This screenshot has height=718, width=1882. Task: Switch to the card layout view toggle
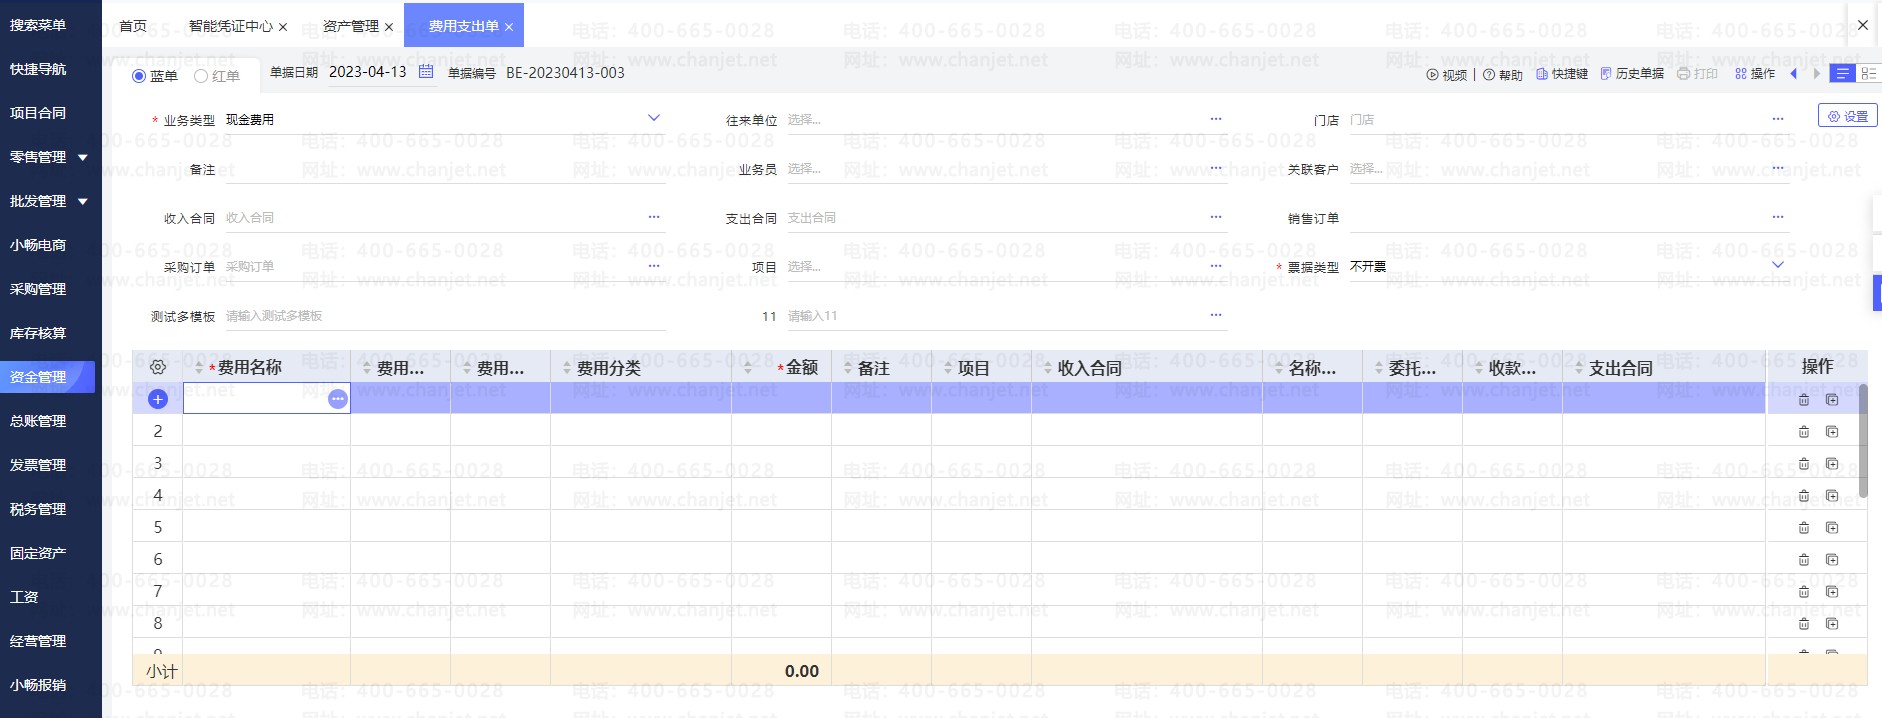click(x=1867, y=74)
